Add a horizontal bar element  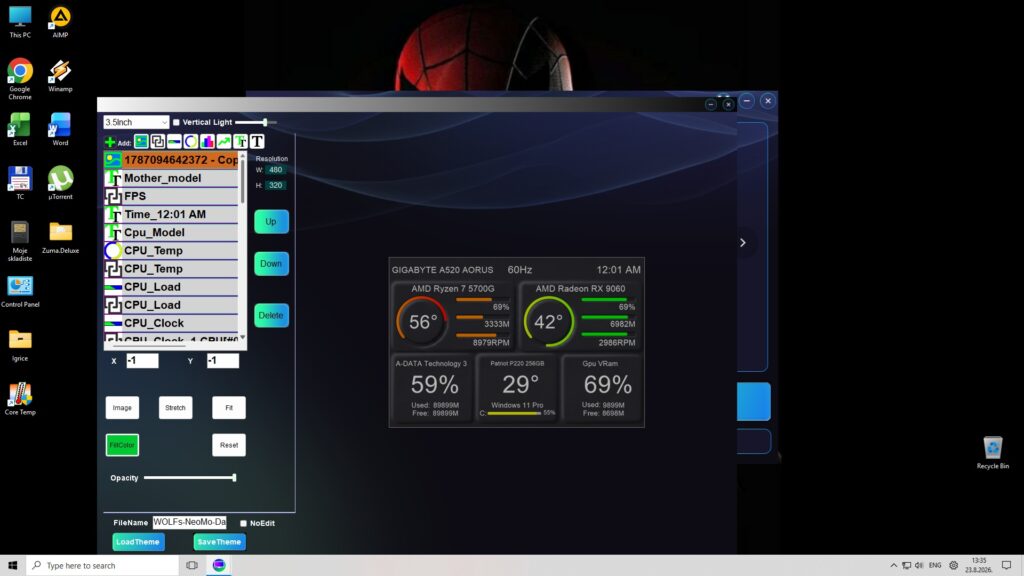[x=174, y=142]
